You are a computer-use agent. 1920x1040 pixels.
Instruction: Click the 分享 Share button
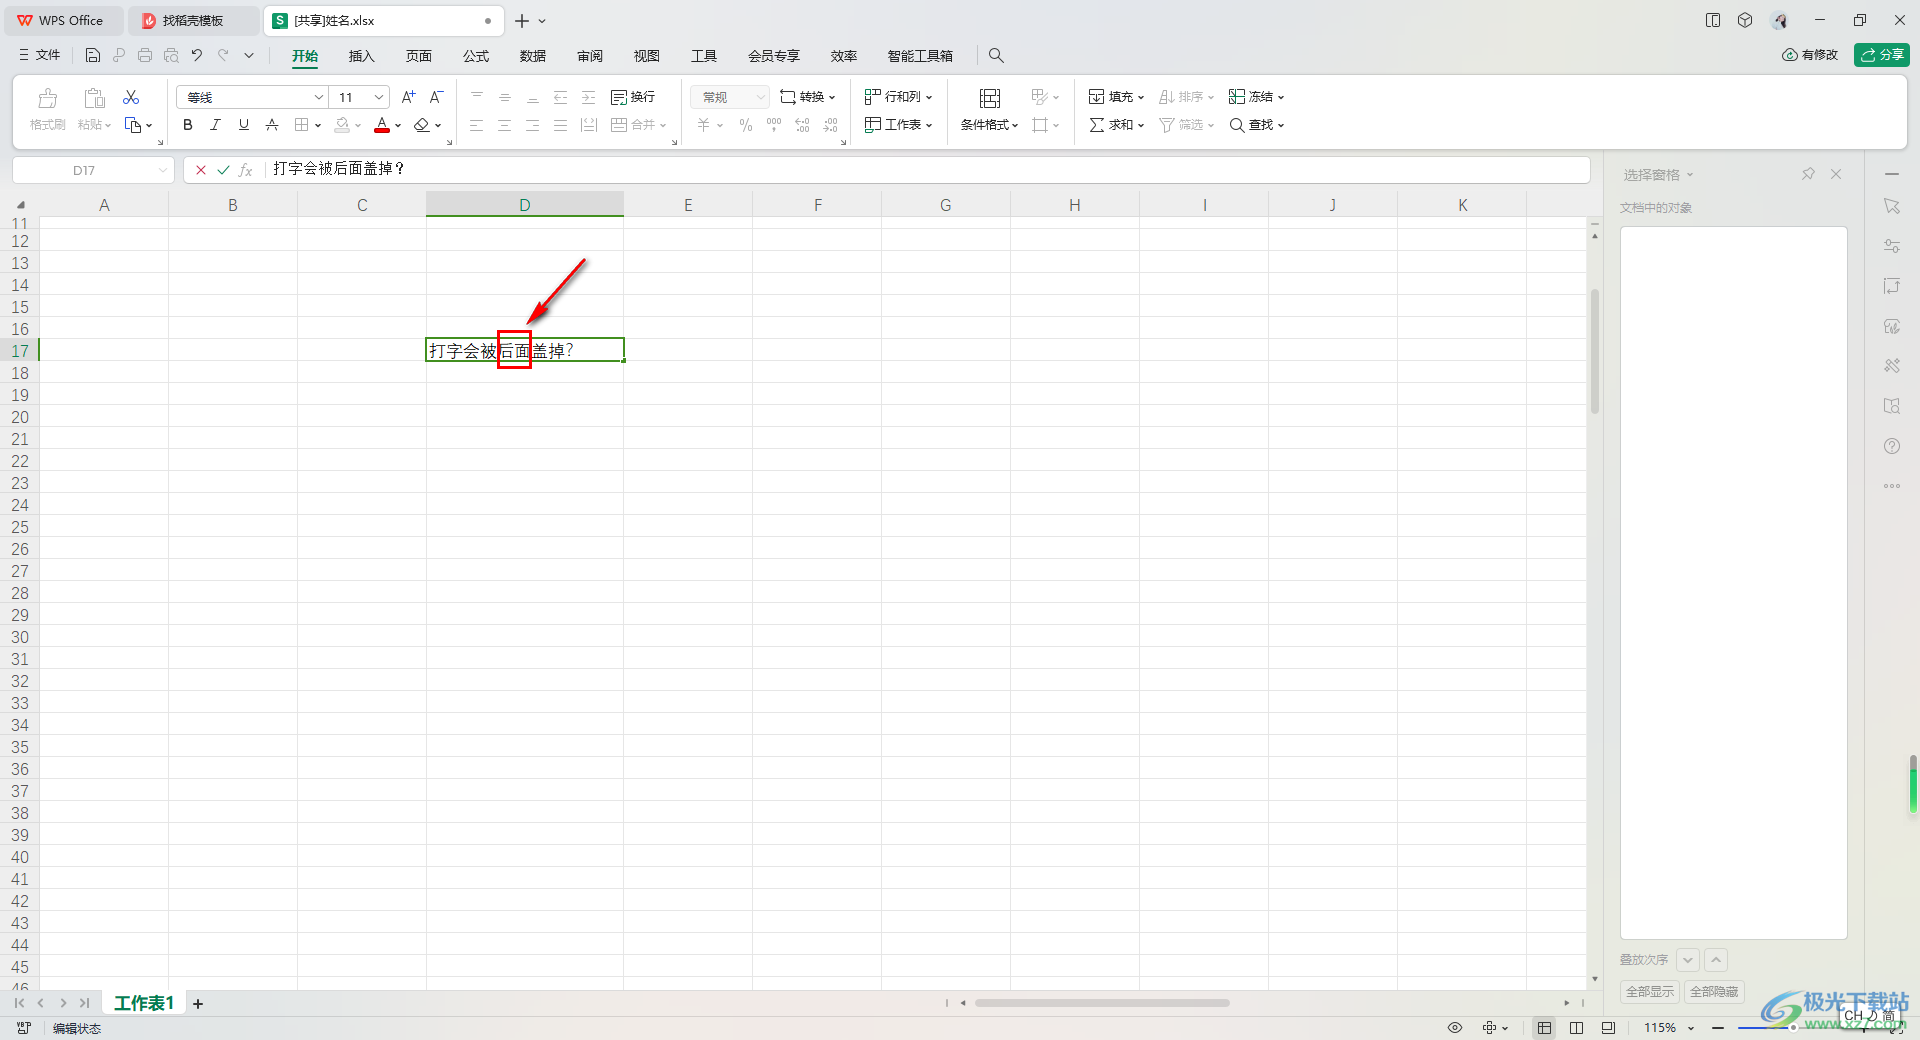(1882, 55)
